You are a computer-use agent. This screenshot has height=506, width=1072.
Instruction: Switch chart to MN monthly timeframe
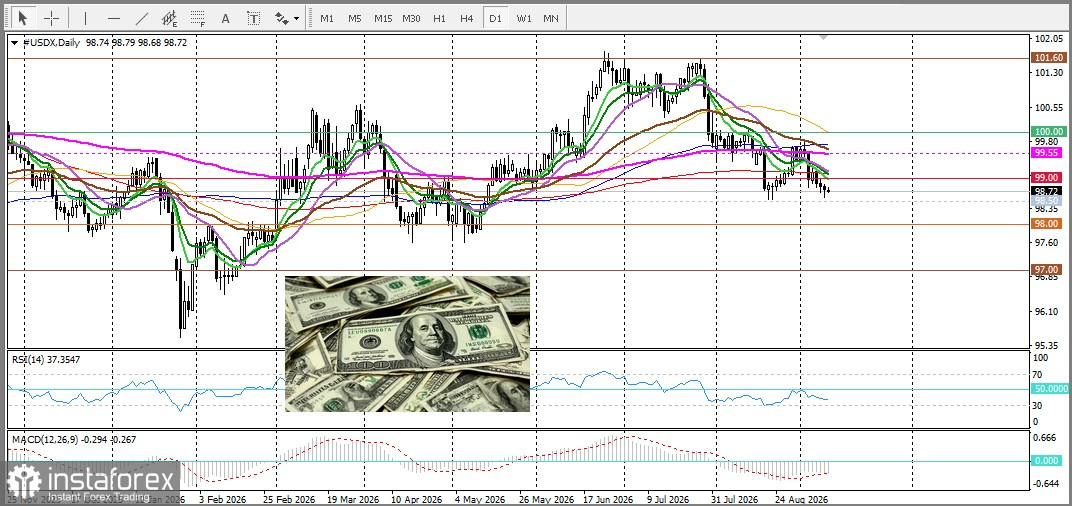(x=551, y=18)
